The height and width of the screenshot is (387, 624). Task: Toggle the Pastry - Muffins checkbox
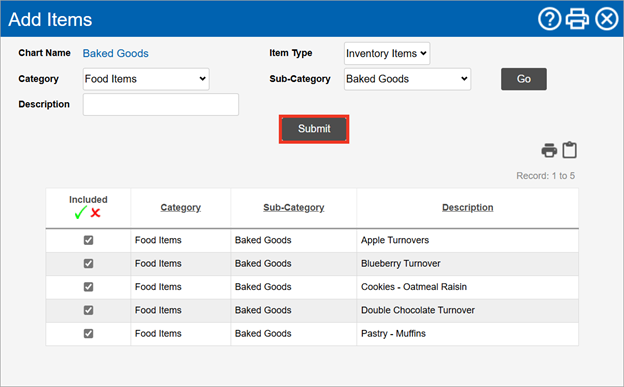click(88, 333)
